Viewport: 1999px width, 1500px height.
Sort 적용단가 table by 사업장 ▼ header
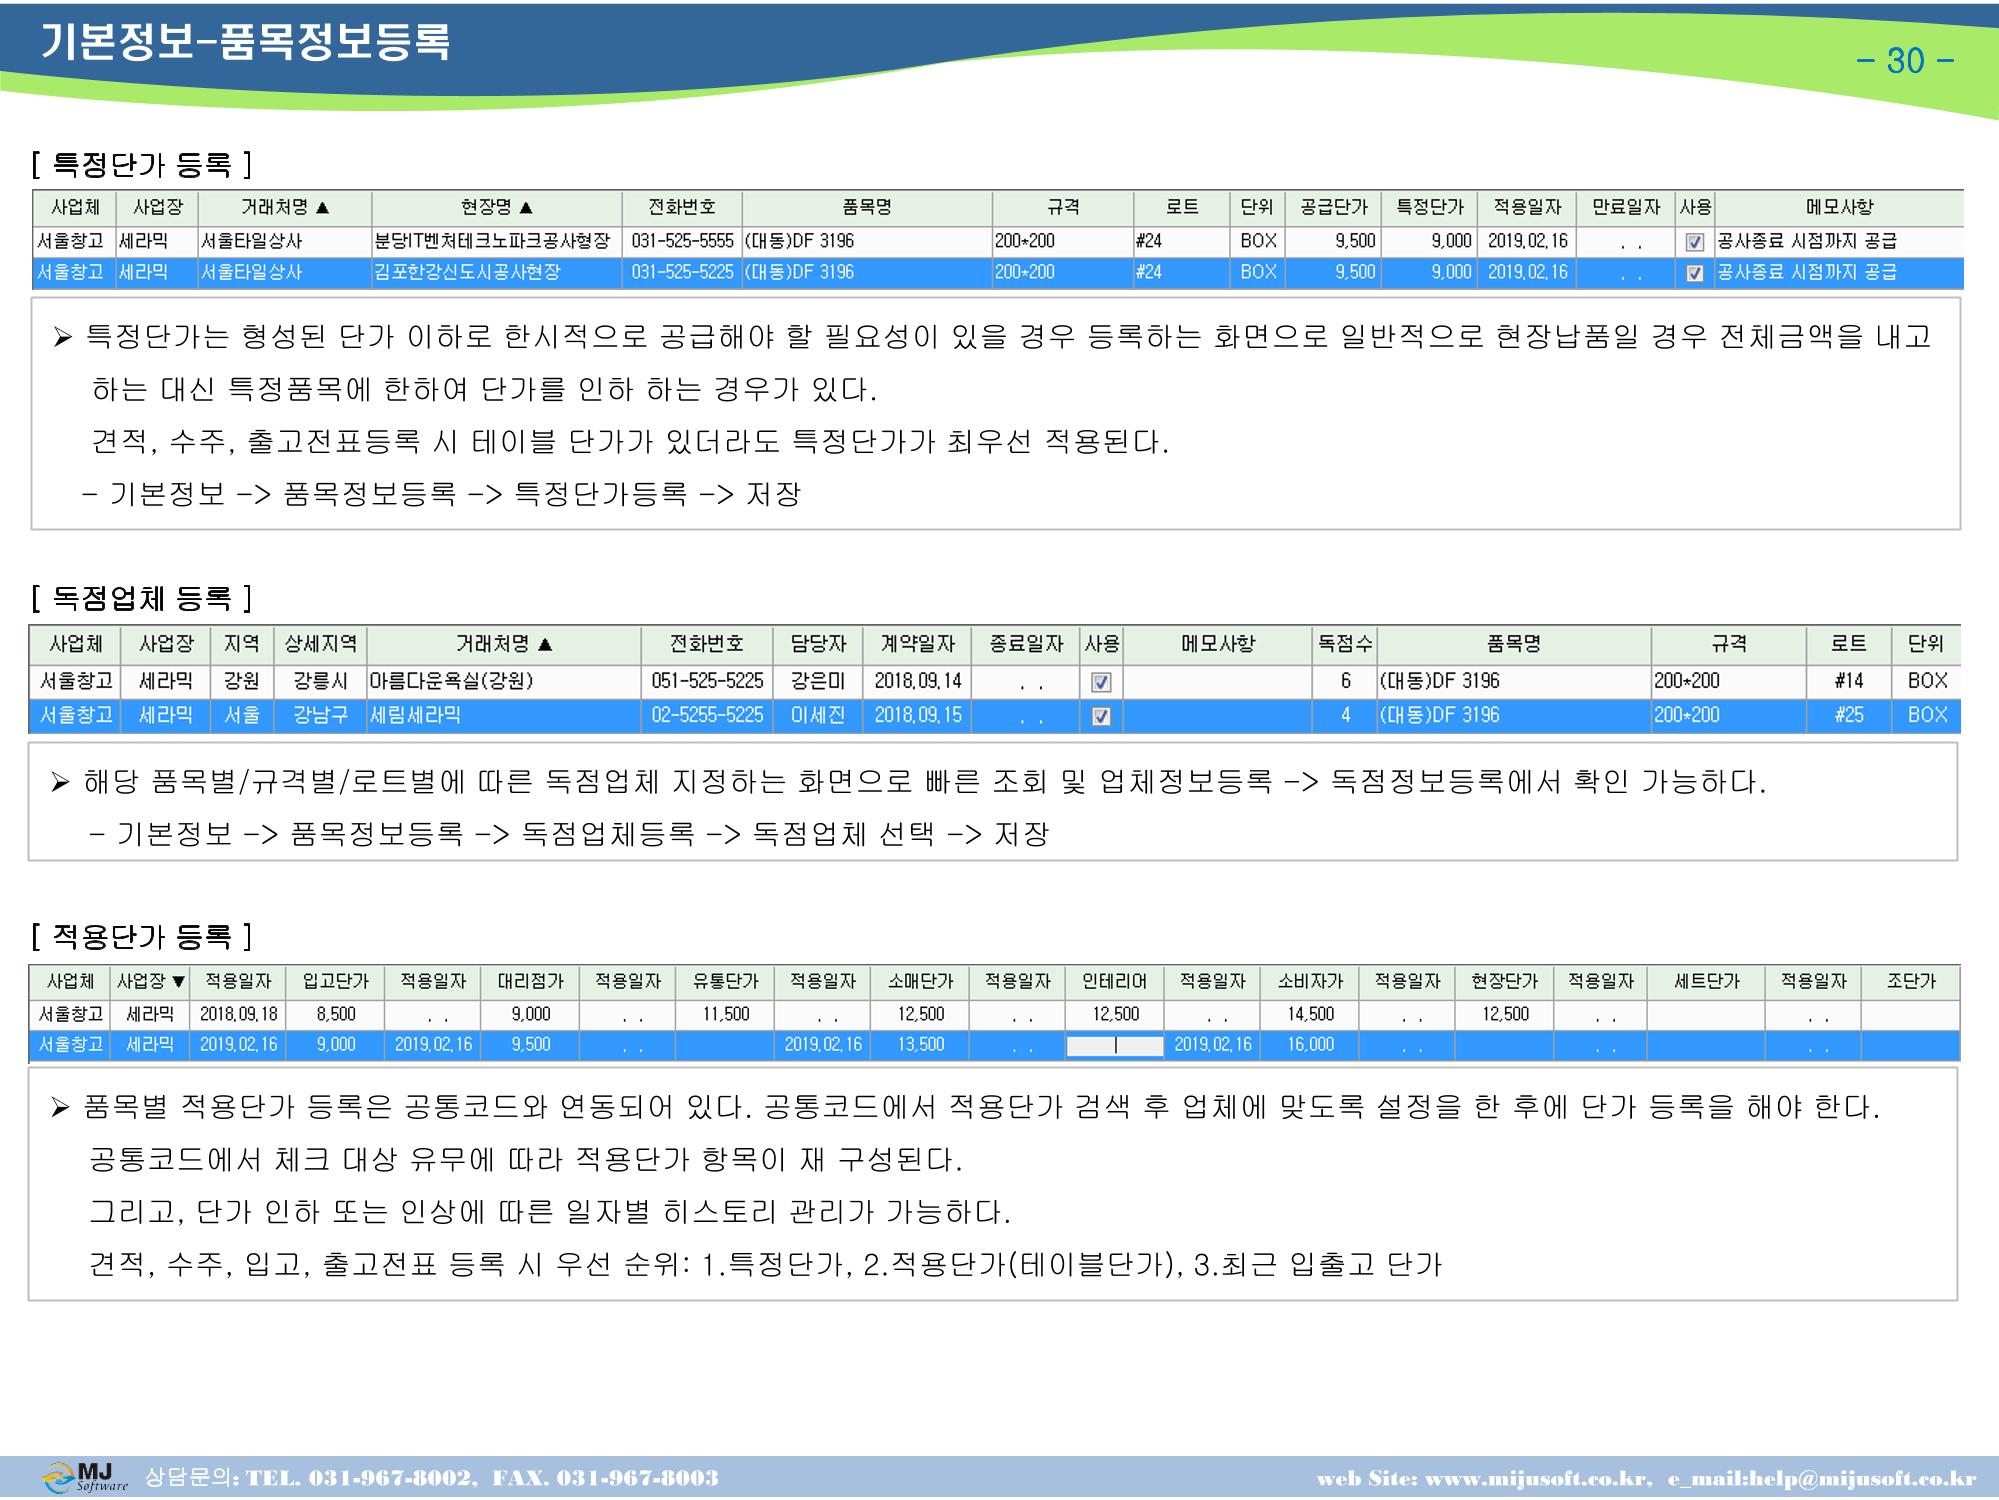click(x=151, y=982)
